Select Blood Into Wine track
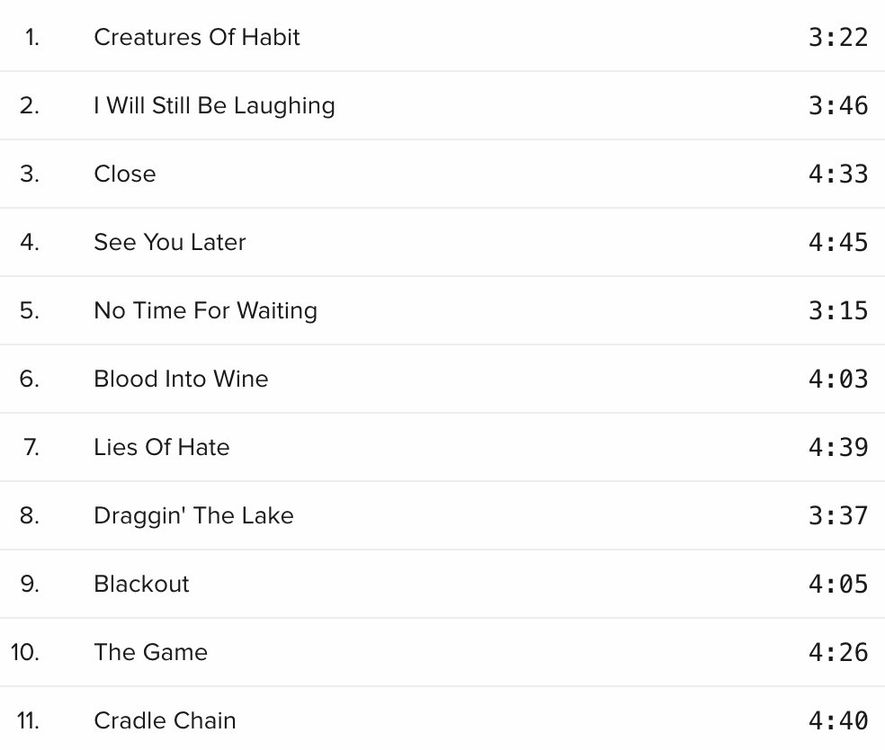Image resolution: width=885 pixels, height=750 pixels. [x=181, y=379]
